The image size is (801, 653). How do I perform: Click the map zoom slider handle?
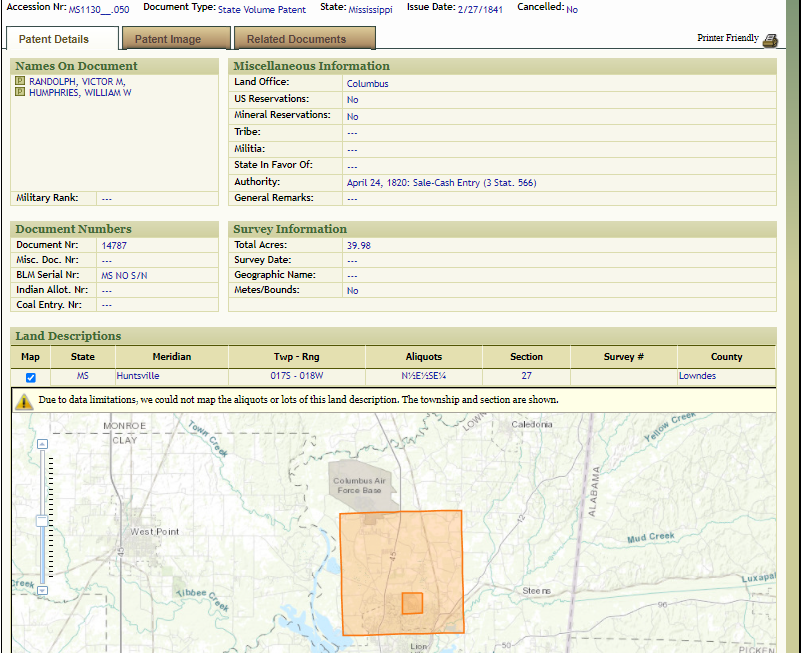pyautogui.click(x=42, y=520)
